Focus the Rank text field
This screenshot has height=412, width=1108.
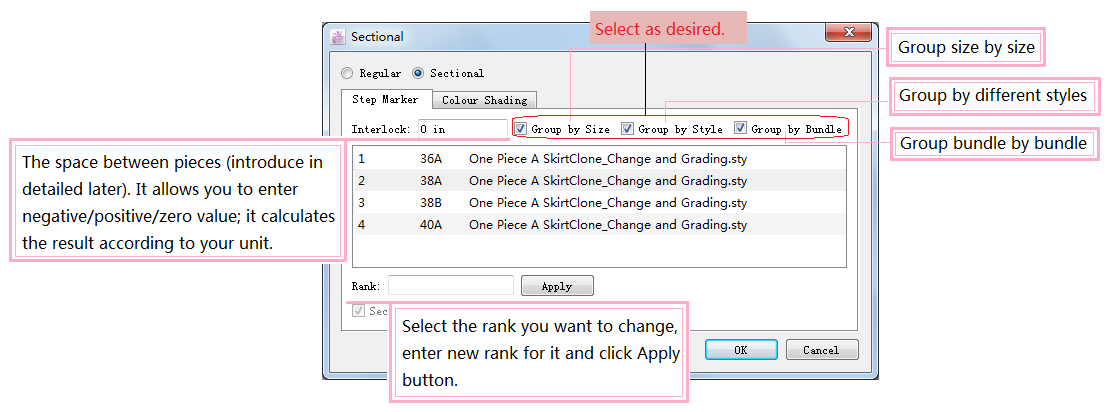click(x=450, y=286)
